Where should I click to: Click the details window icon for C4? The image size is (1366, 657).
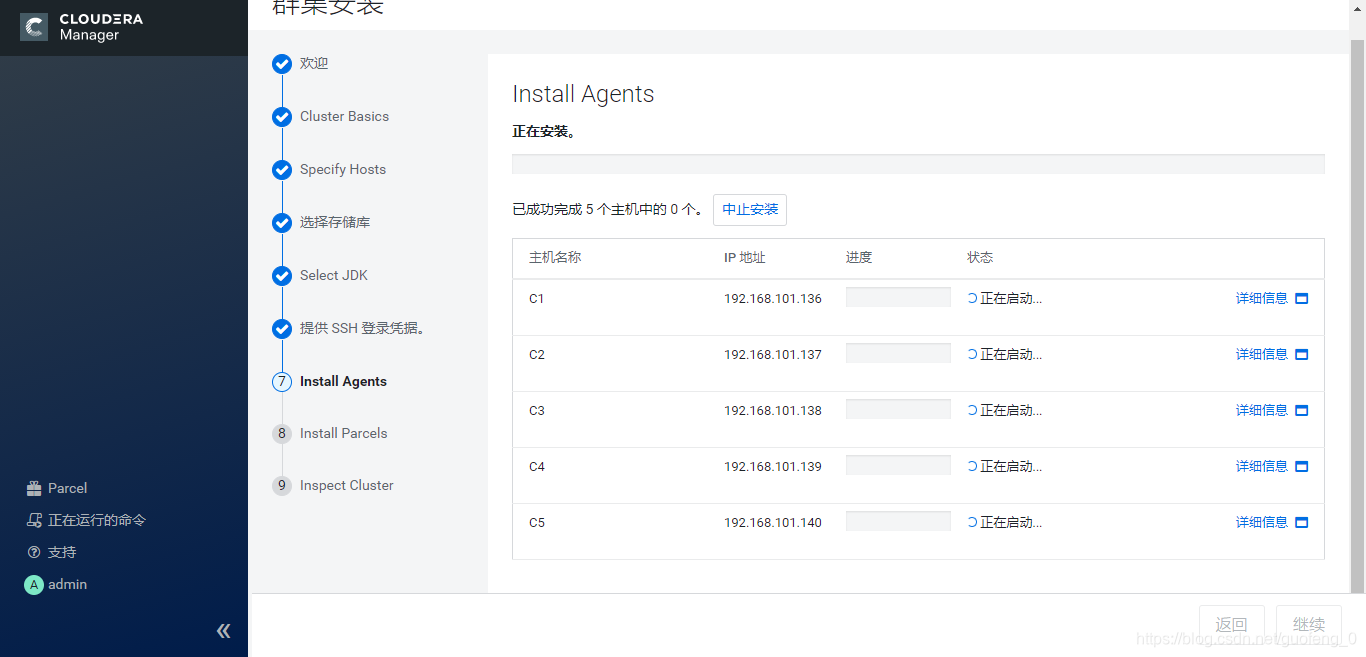(1301, 466)
